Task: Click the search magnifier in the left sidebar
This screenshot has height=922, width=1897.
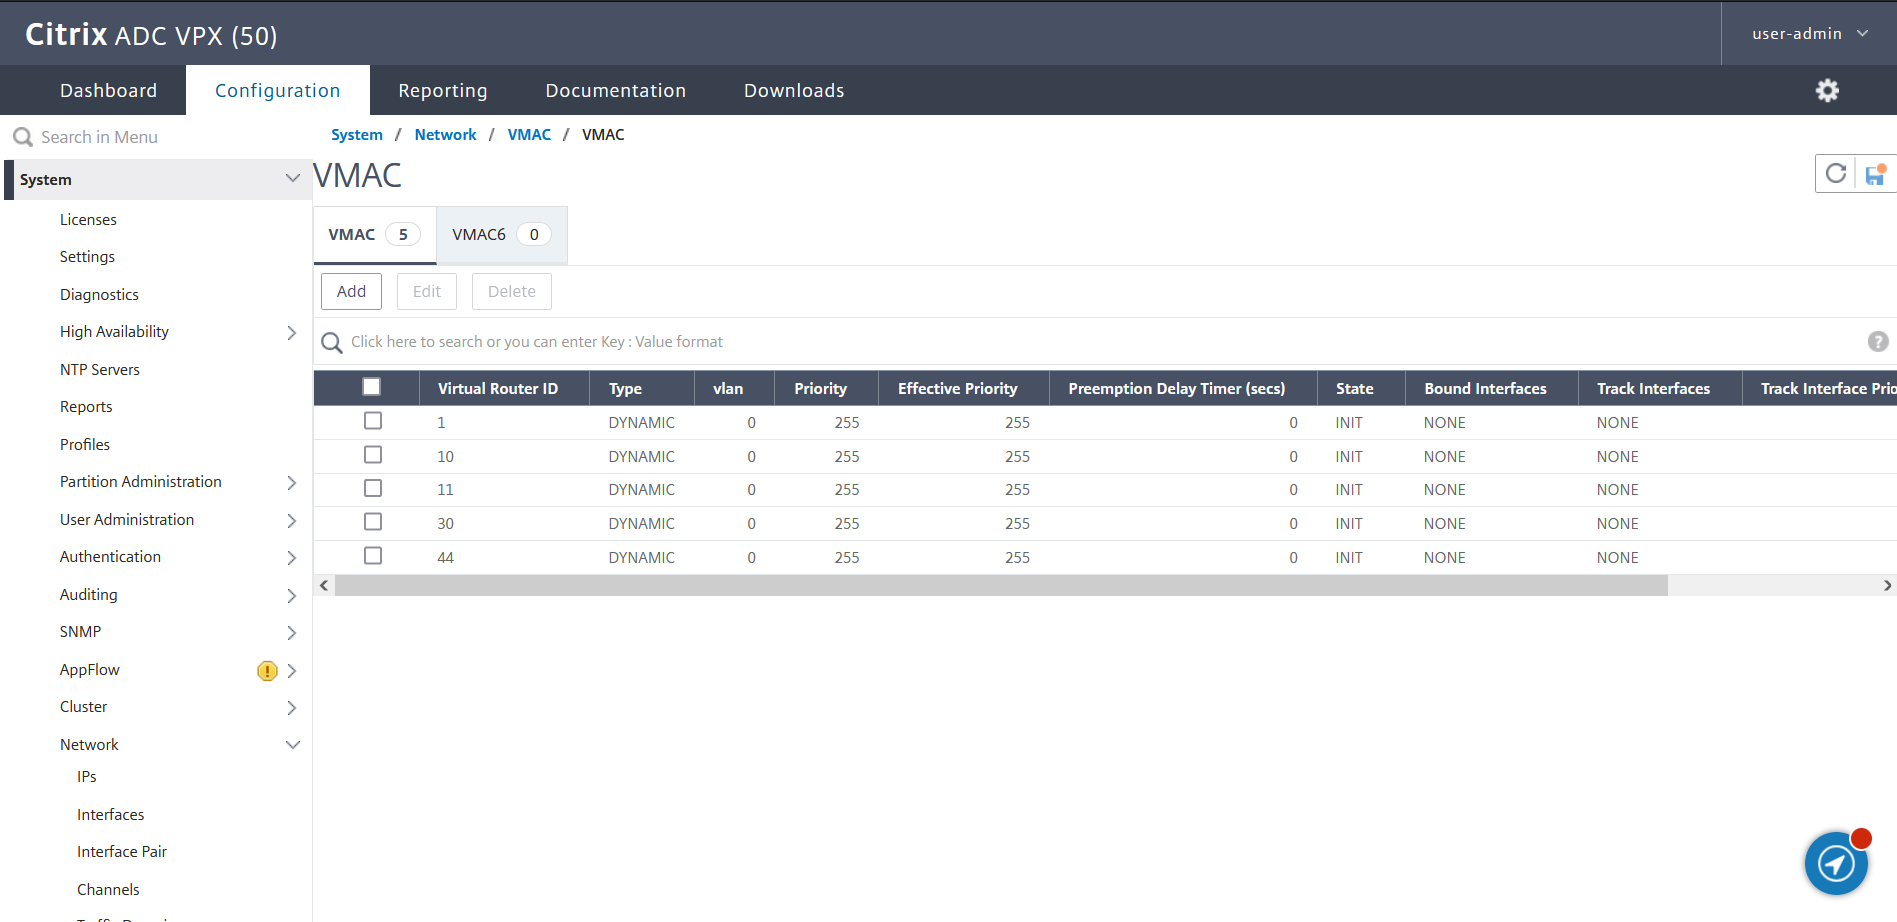Action: [x=22, y=136]
